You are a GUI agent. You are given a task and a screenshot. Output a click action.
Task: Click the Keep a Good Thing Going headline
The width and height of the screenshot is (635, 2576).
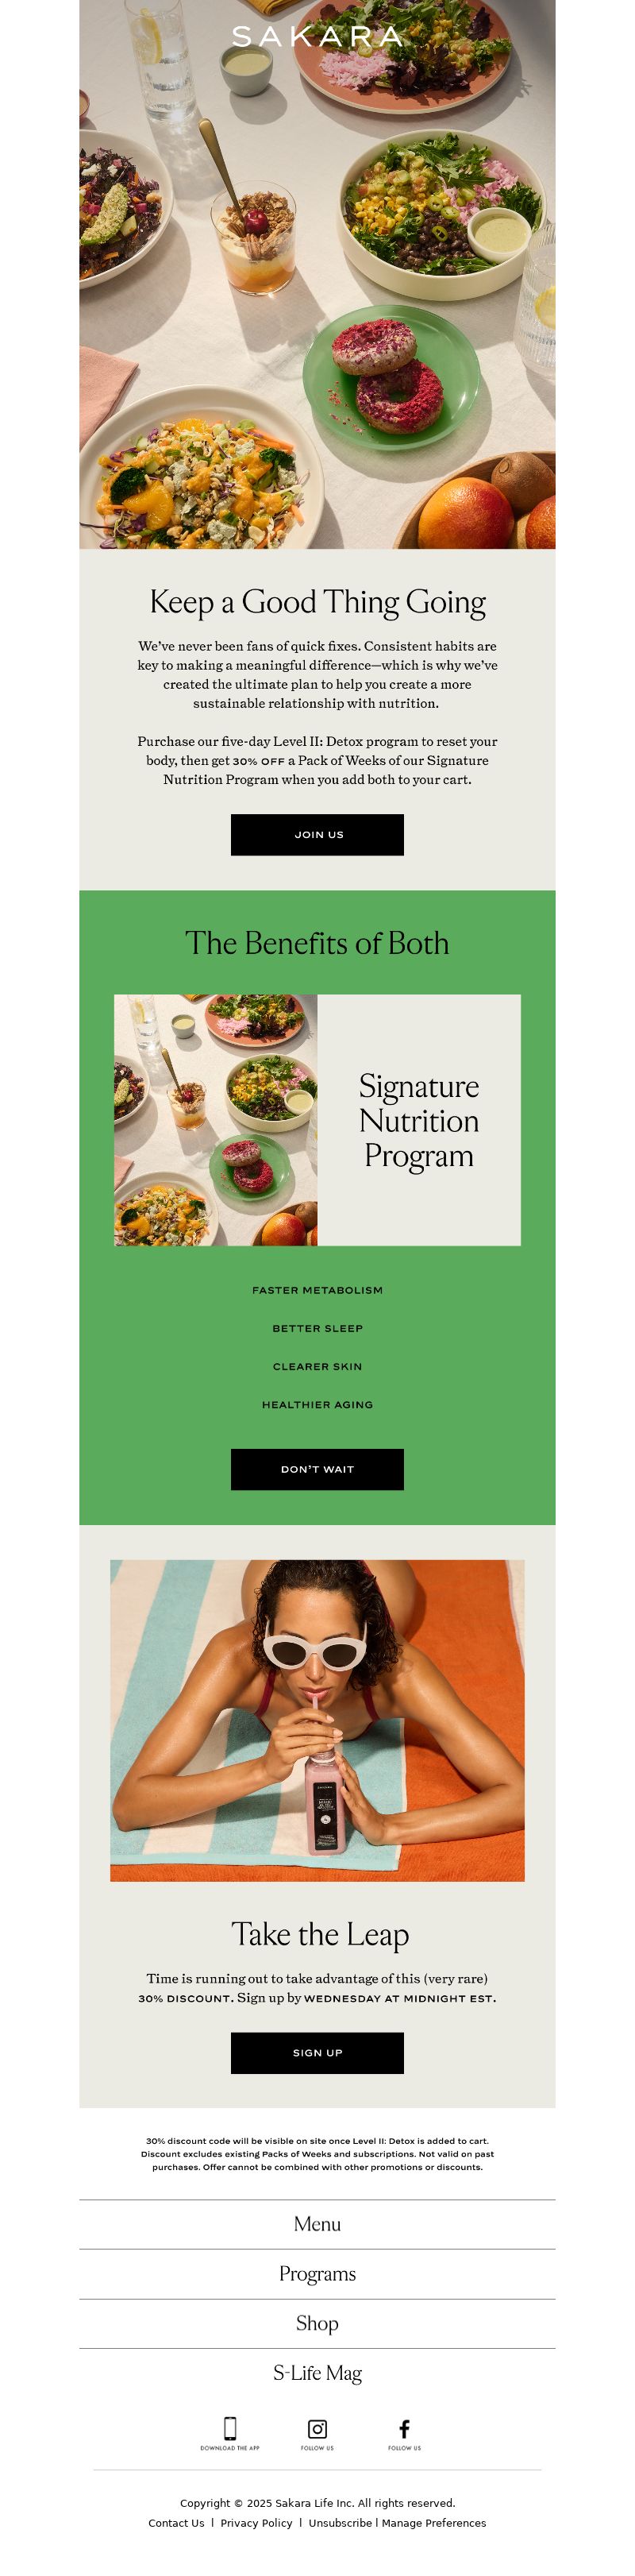coord(317,602)
